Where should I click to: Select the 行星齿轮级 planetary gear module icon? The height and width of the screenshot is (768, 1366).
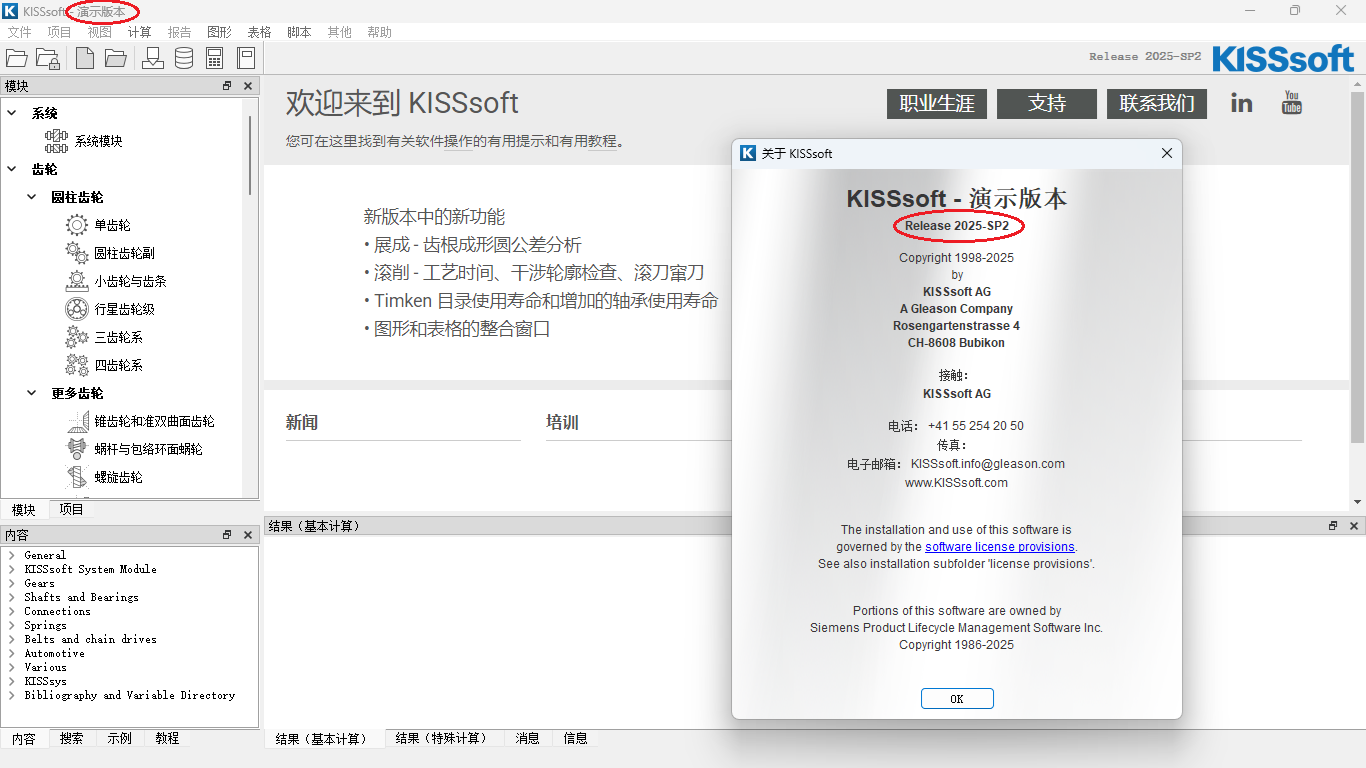pos(77,309)
